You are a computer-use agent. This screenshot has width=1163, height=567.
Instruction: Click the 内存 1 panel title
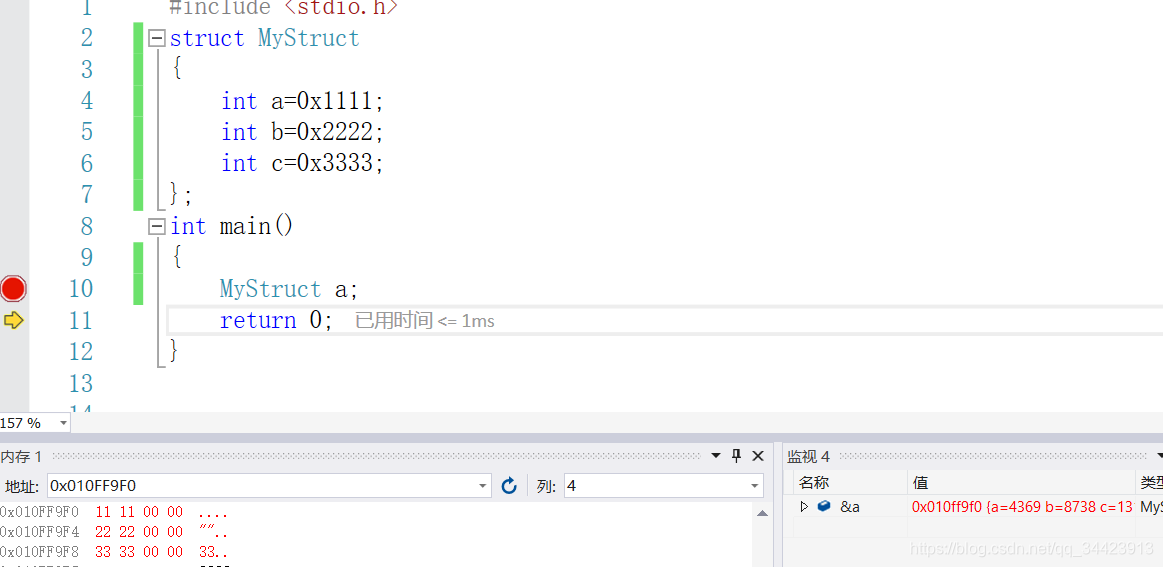point(22,456)
